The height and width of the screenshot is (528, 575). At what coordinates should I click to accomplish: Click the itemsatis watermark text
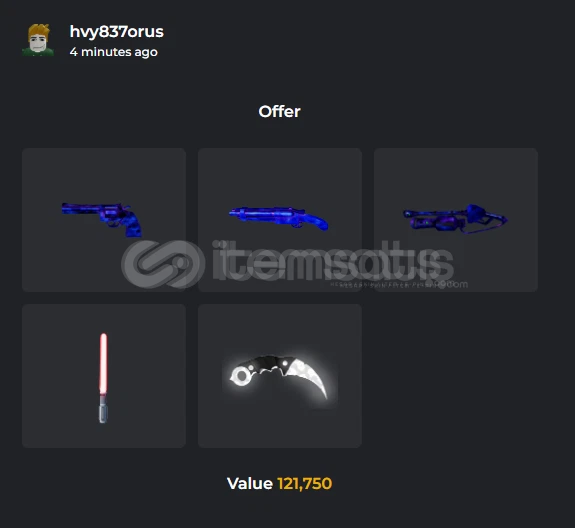coord(333,261)
